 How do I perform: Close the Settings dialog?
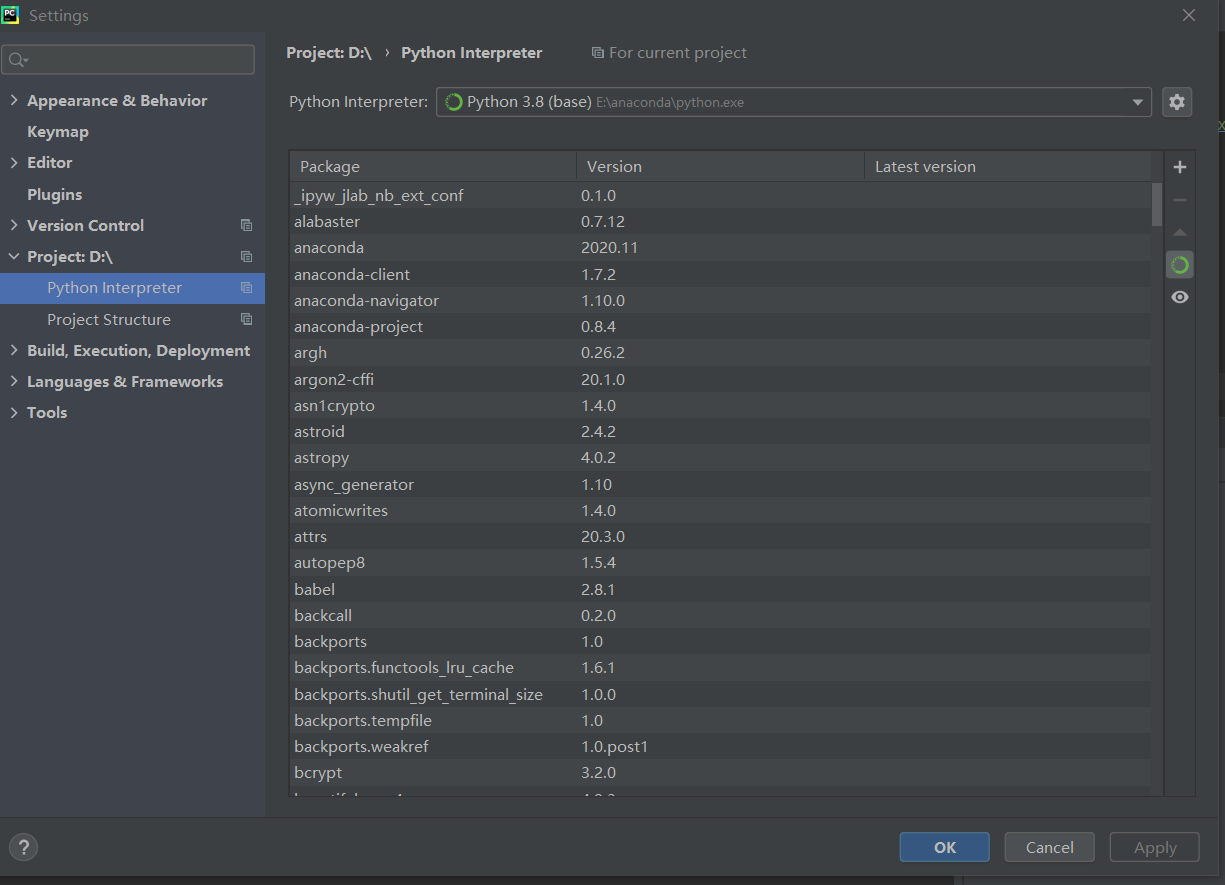coord(1189,15)
